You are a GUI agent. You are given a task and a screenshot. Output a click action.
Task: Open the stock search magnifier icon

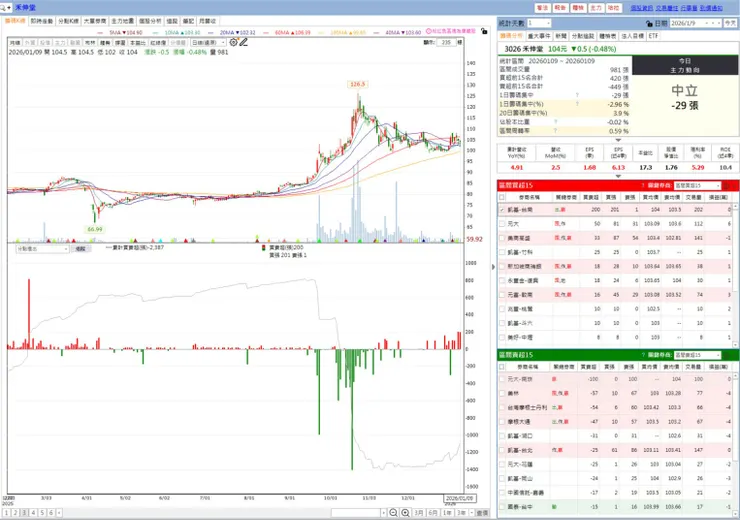coord(4,8)
